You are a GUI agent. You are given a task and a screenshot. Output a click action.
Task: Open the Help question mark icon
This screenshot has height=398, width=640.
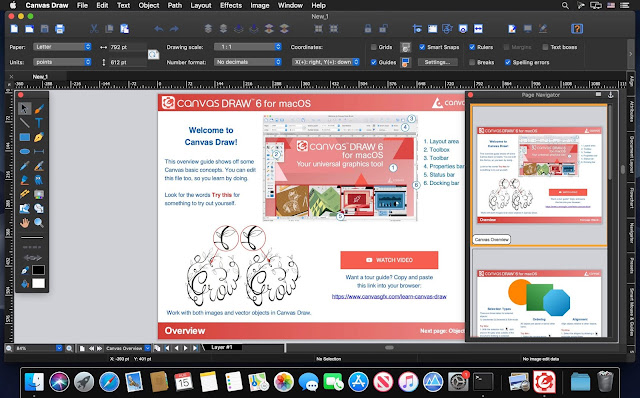point(576,29)
